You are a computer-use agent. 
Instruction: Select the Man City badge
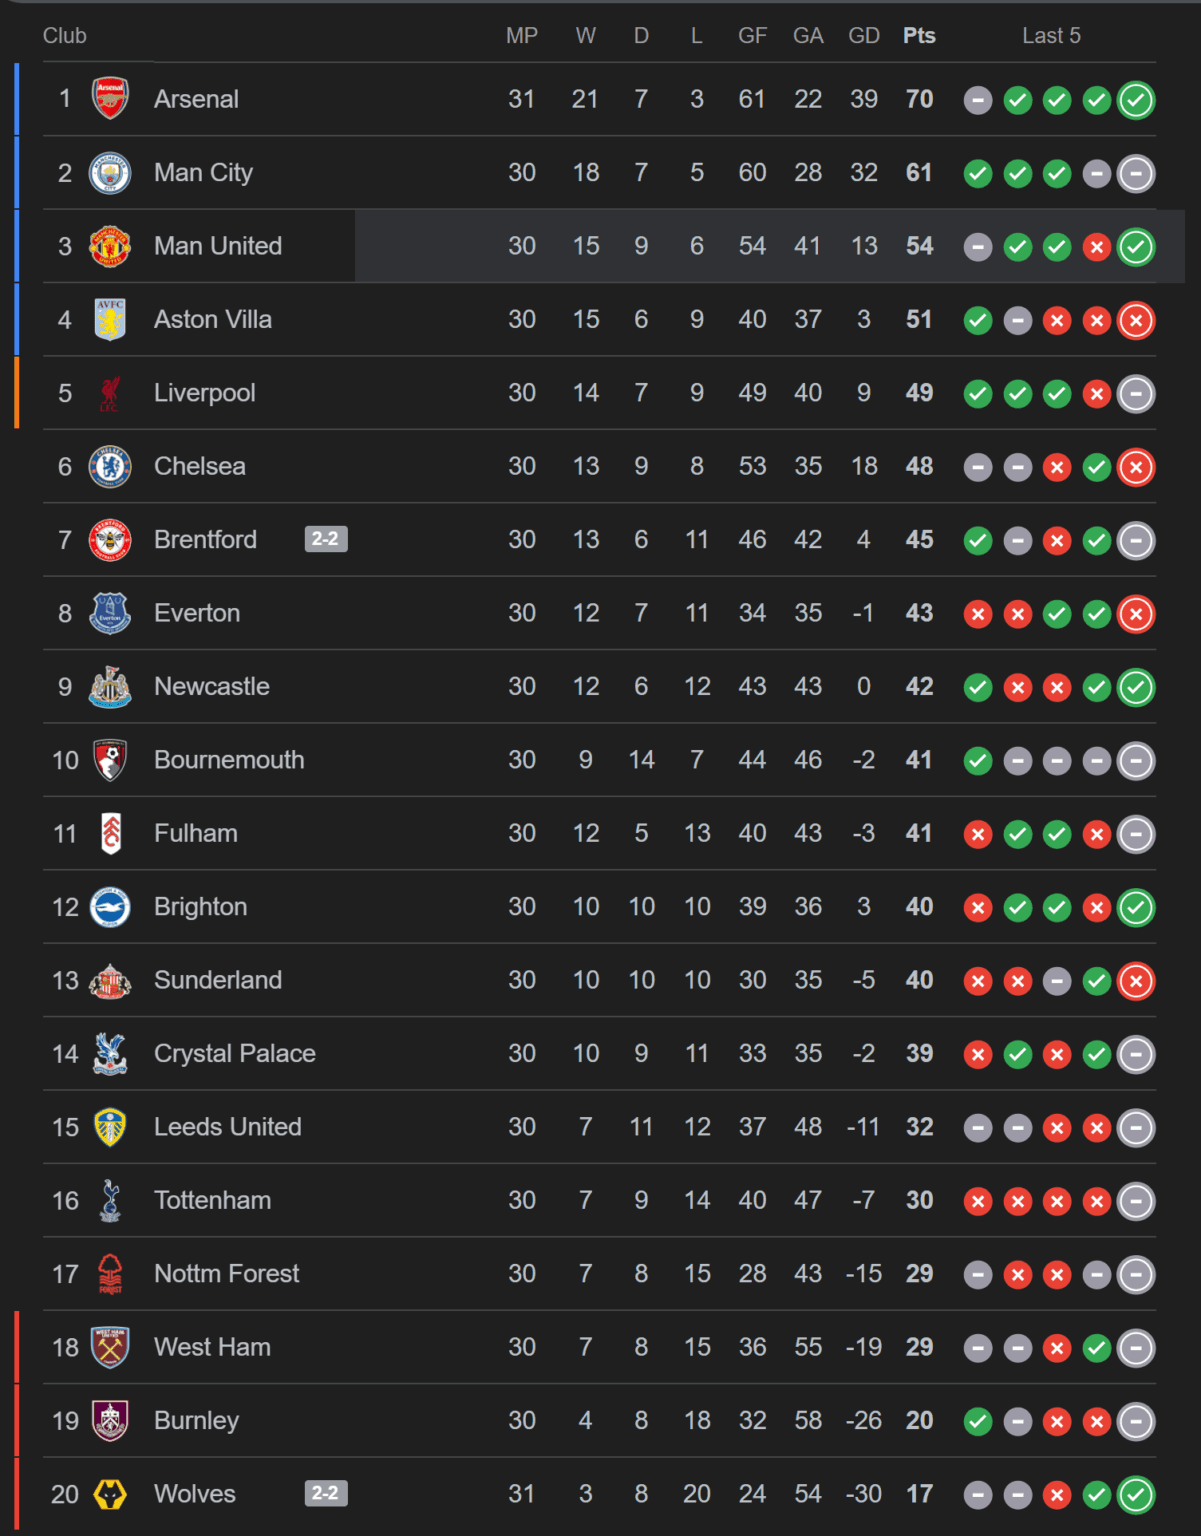110,173
